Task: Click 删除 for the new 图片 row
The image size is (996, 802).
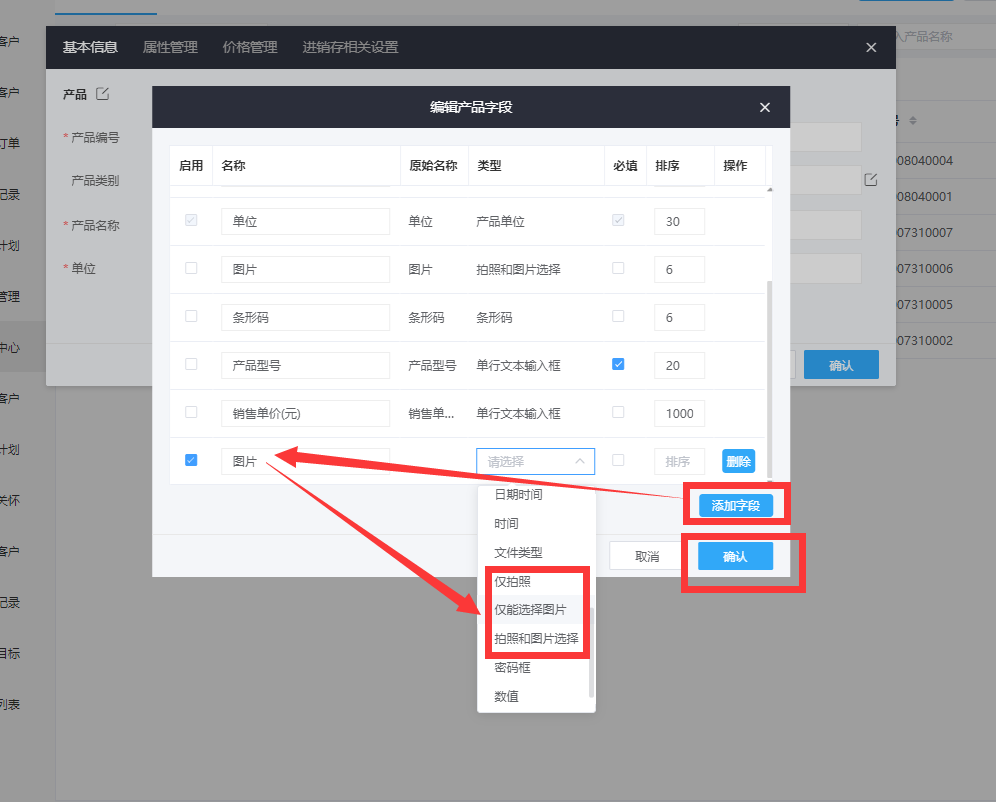Action: pyautogui.click(x=738, y=462)
